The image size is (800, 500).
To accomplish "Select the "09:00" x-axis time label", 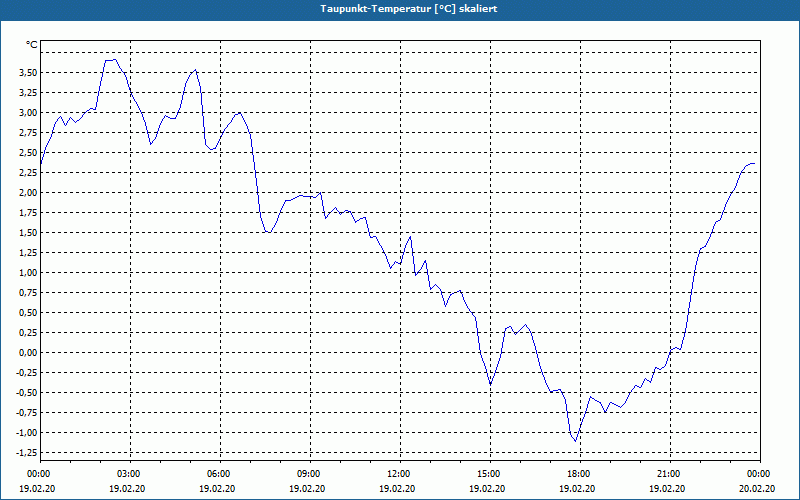I will point(310,474).
